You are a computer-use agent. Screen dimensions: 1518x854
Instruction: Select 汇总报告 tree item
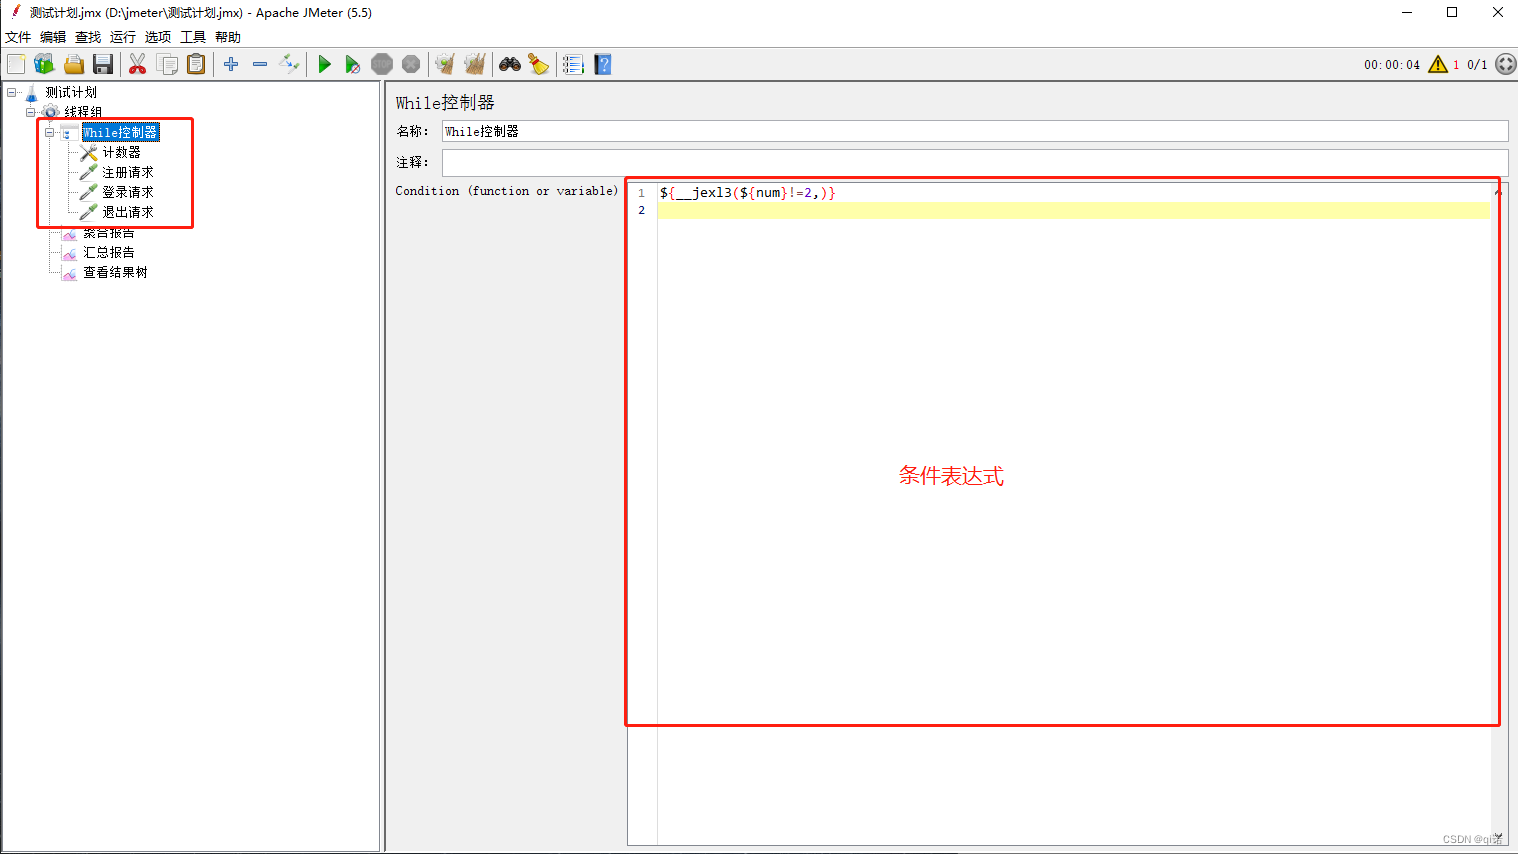(x=109, y=252)
